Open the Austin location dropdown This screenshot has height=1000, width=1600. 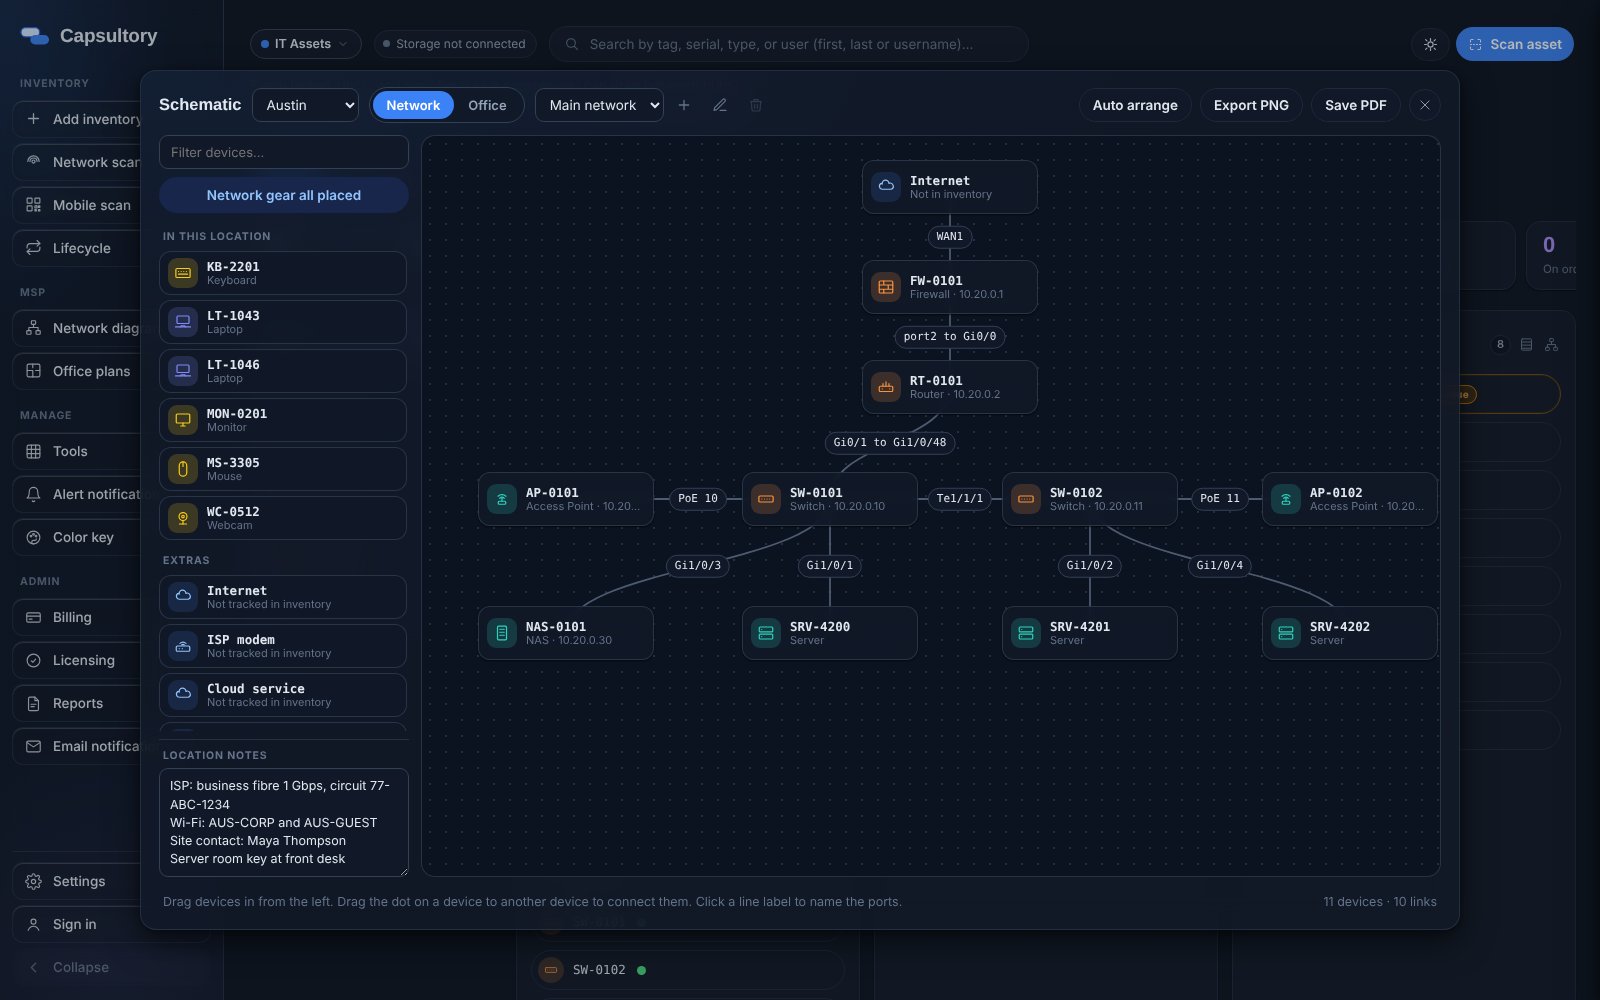click(306, 105)
